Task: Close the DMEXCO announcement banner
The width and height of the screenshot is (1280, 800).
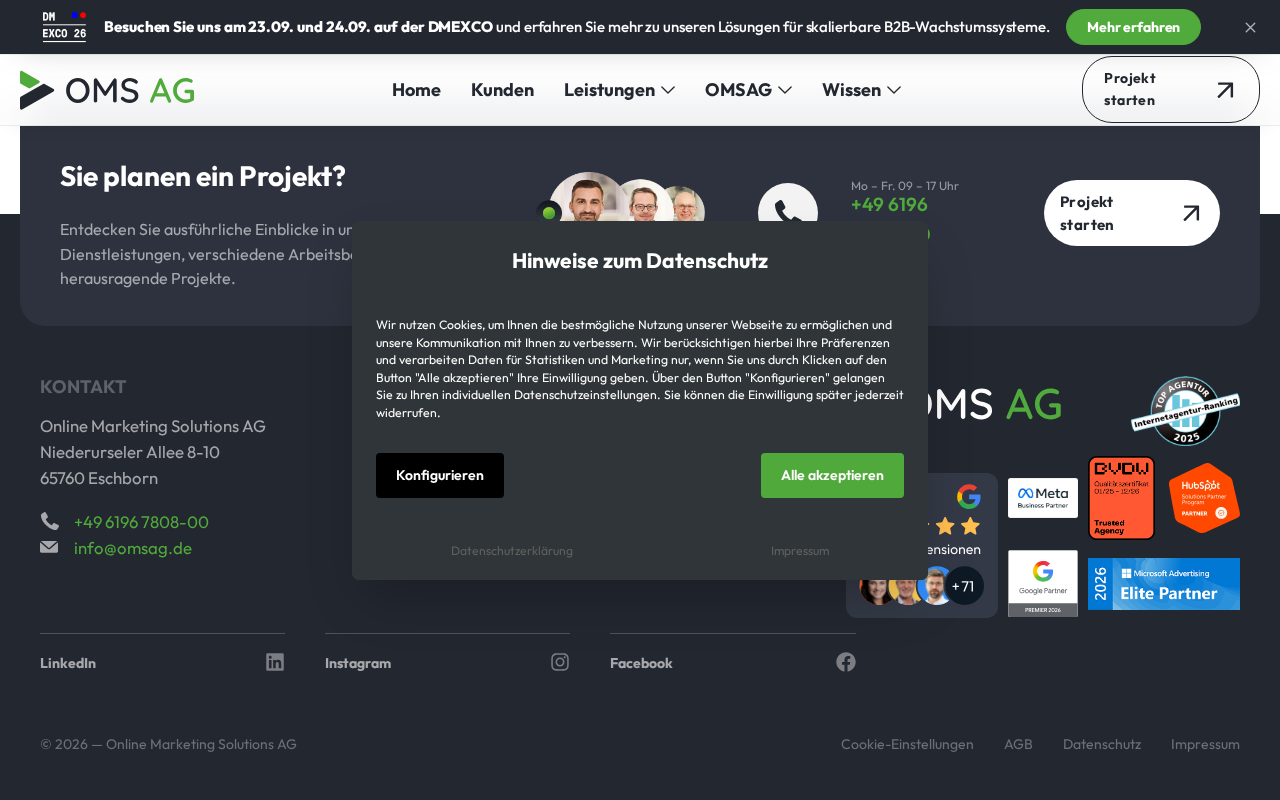Action: click(1250, 27)
